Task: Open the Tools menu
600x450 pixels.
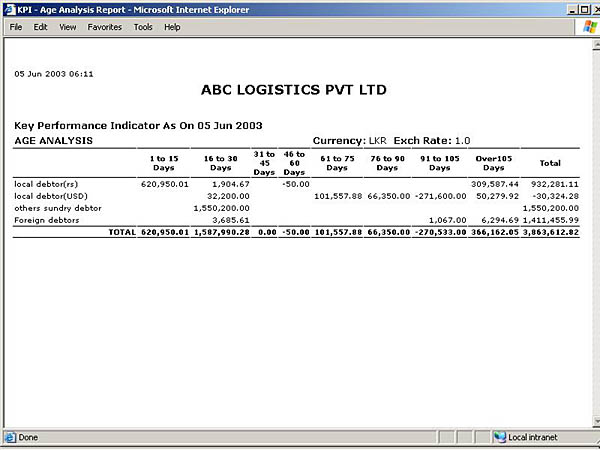Action: [x=143, y=27]
